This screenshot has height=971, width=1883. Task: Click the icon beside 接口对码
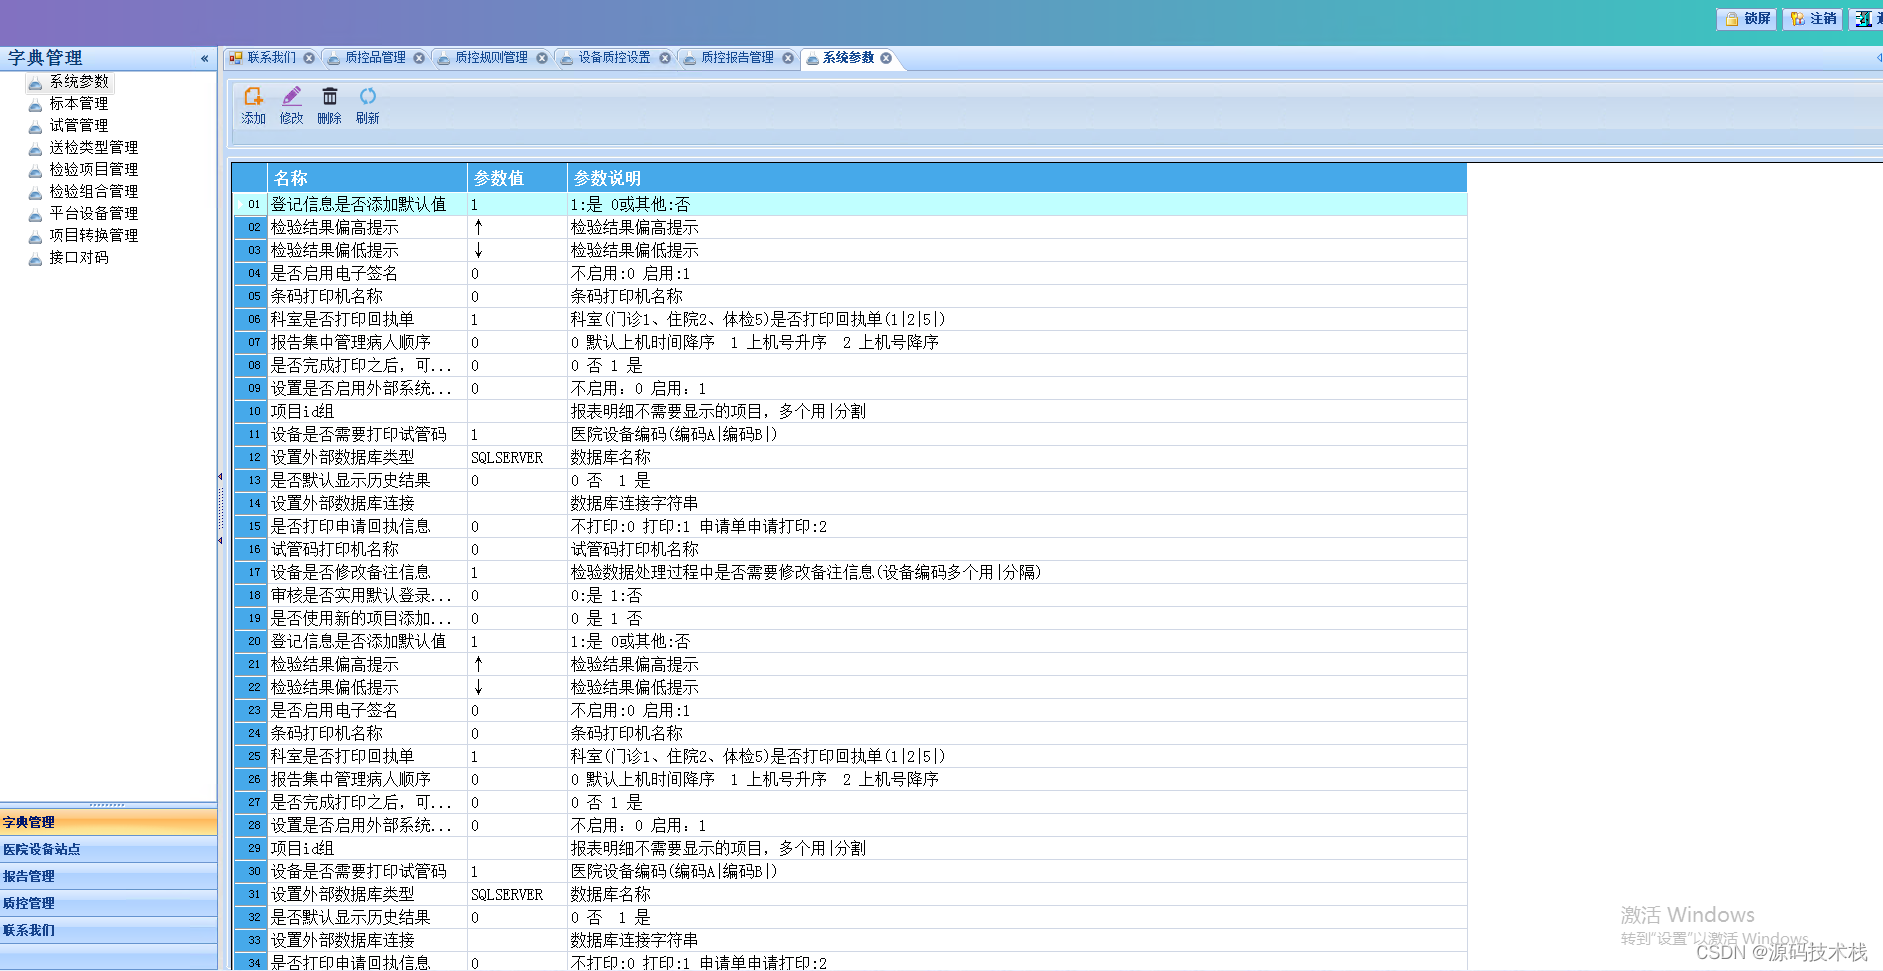(35, 258)
